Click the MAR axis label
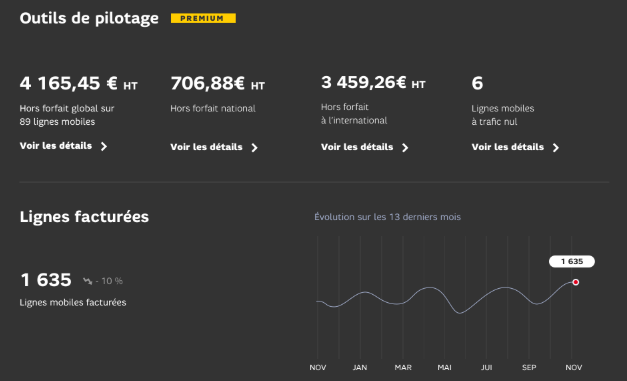 [x=403, y=367]
